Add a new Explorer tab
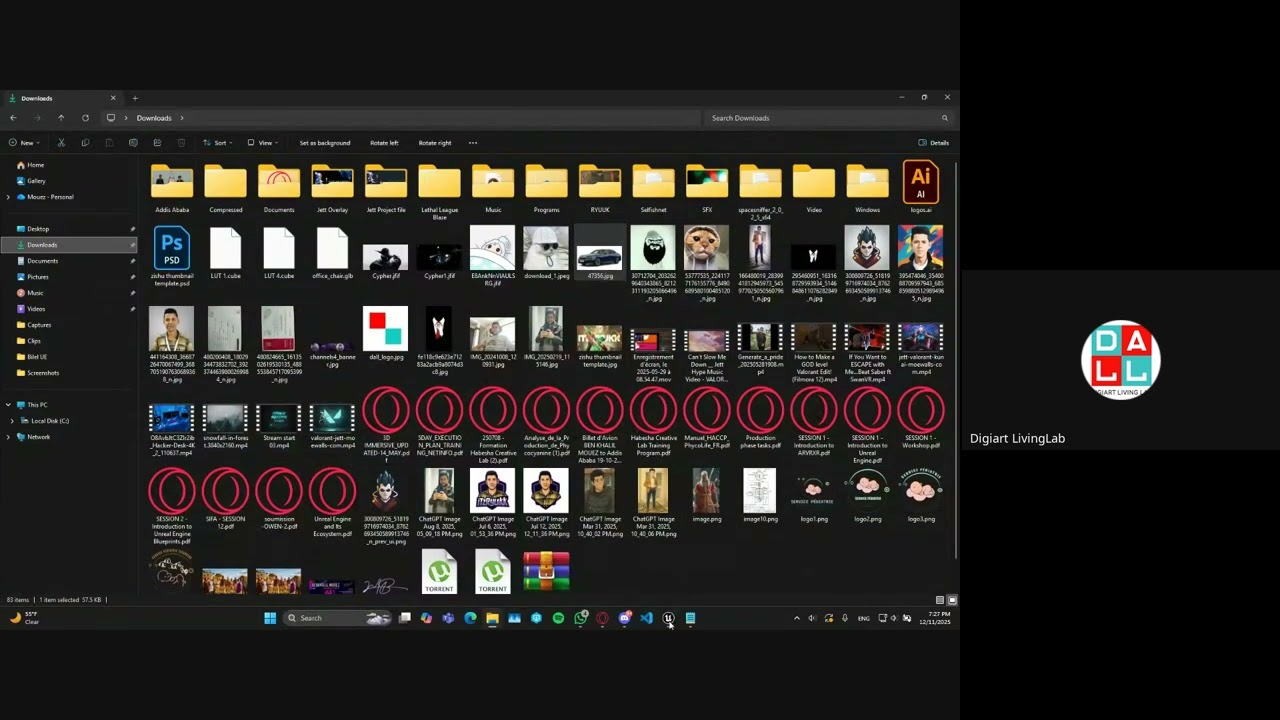Screen dimensions: 1280x720 click(135, 98)
